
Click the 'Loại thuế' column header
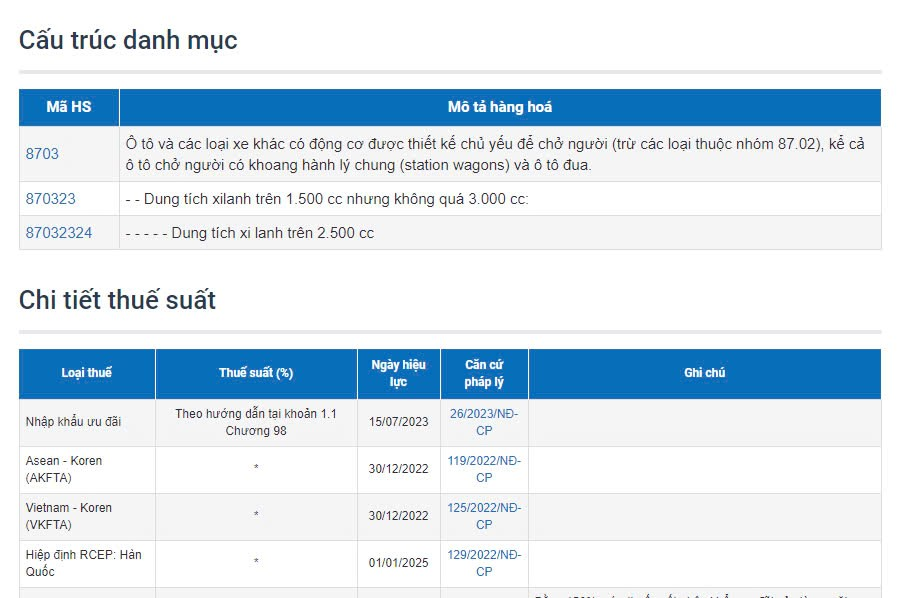click(87, 373)
